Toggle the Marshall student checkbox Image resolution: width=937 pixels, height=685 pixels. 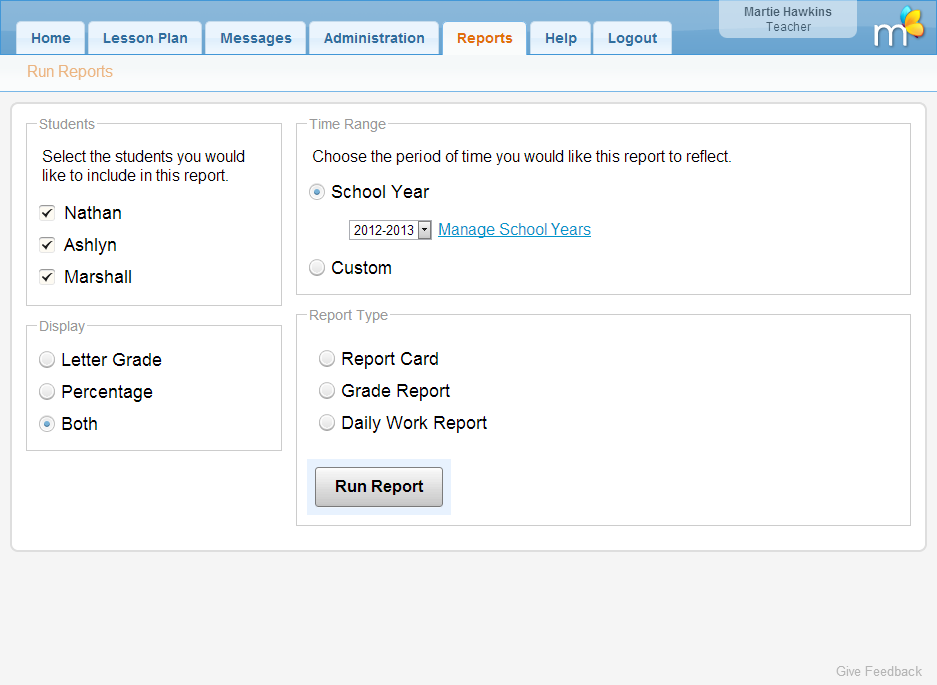(x=47, y=277)
